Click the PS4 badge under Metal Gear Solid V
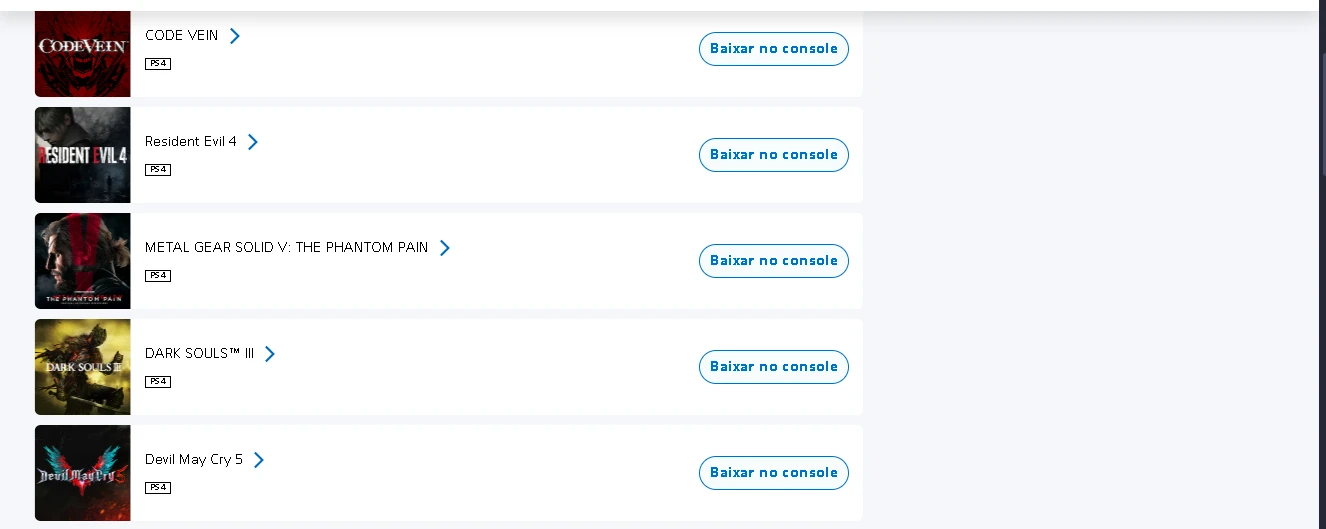 pyautogui.click(x=158, y=276)
